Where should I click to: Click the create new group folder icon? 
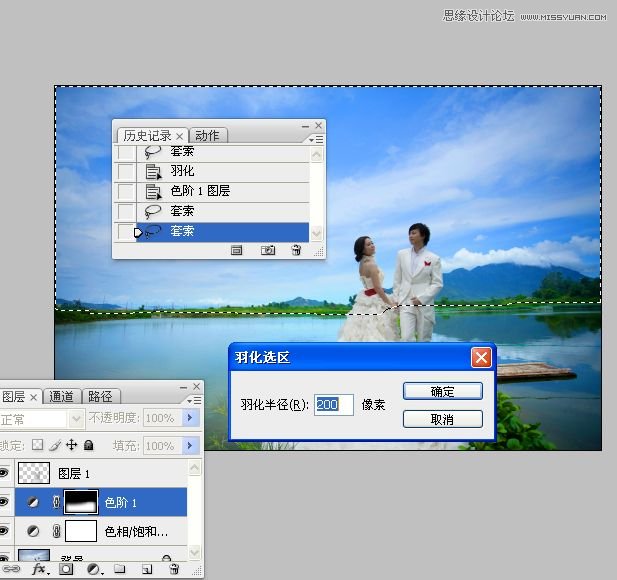(x=120, y=569)
